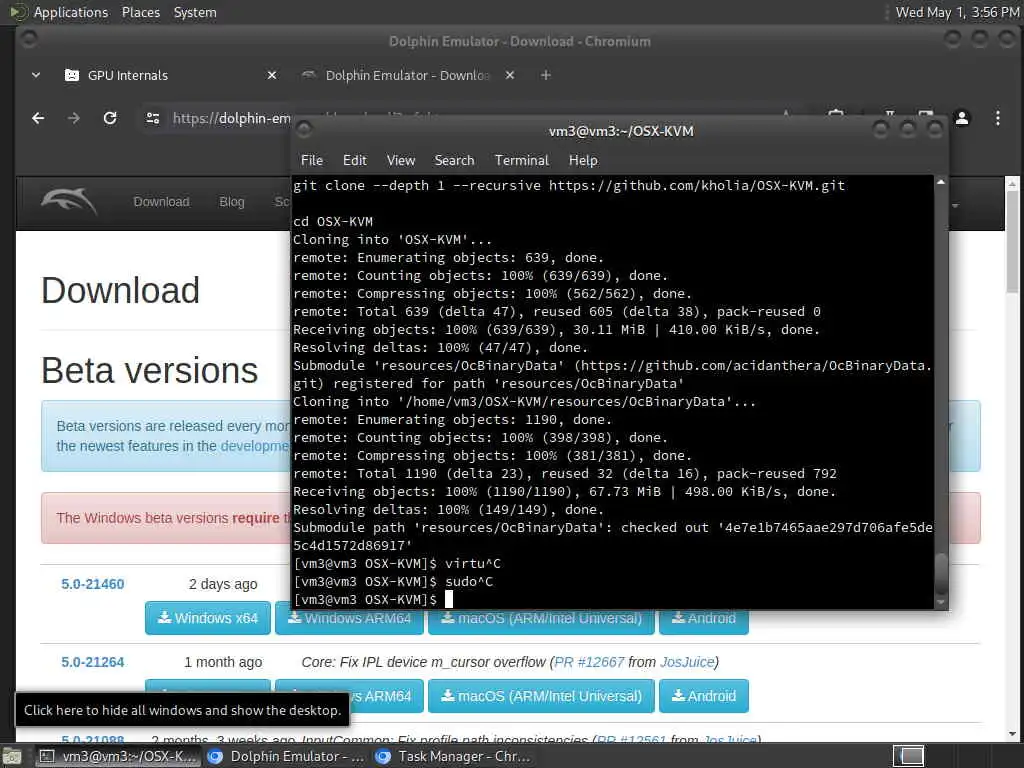
Task: Open terminal File menu
Action: click(312, 161)
